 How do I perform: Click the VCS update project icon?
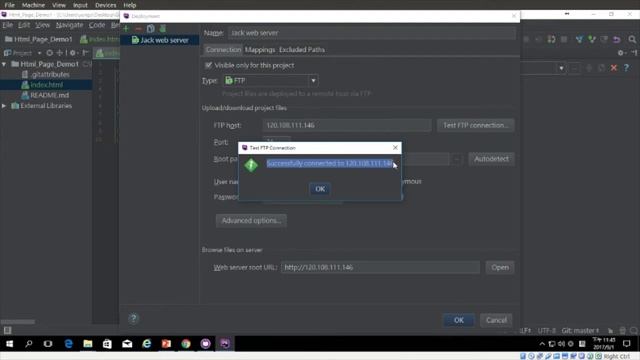[x=579, y=39]
